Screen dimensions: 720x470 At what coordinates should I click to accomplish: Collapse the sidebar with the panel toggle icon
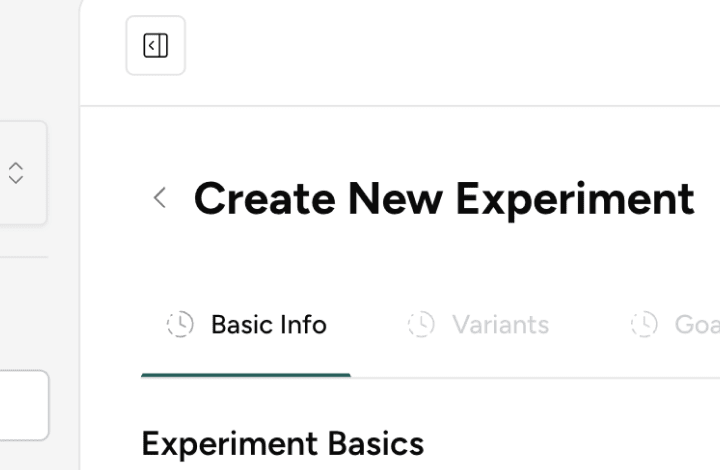point(155,46)
